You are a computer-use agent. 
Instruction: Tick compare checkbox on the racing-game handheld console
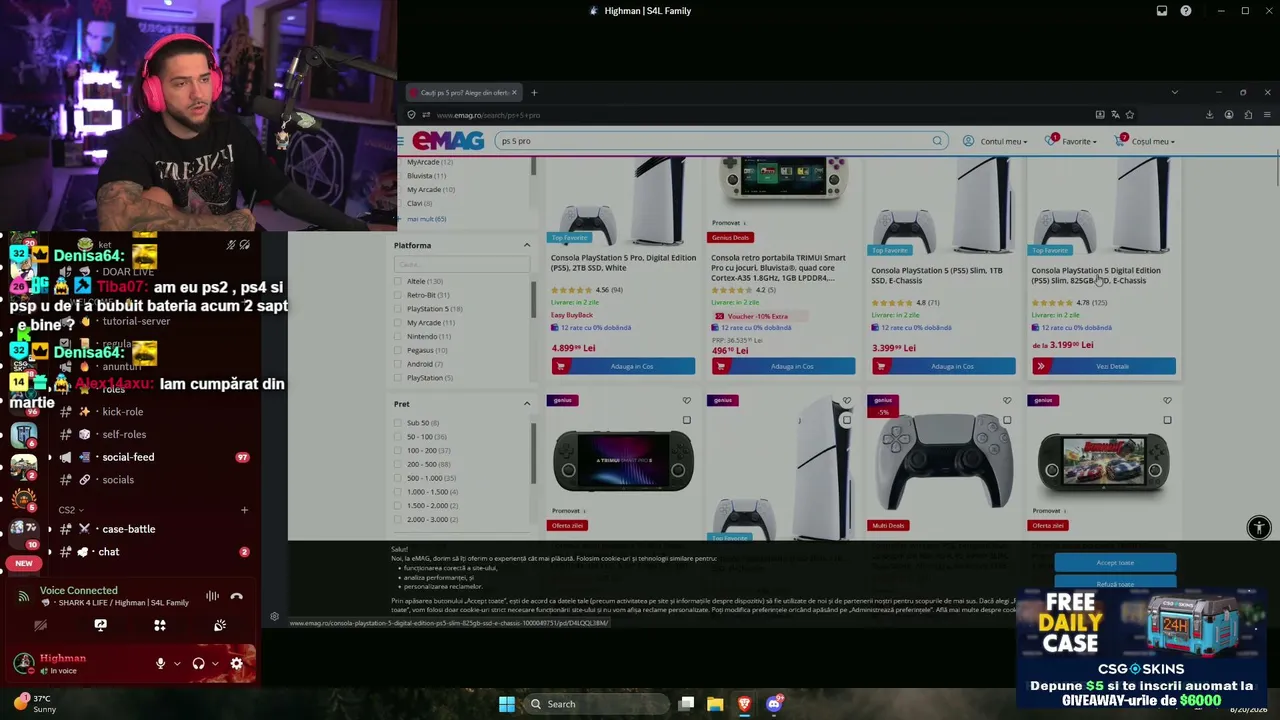[1167, 420]
